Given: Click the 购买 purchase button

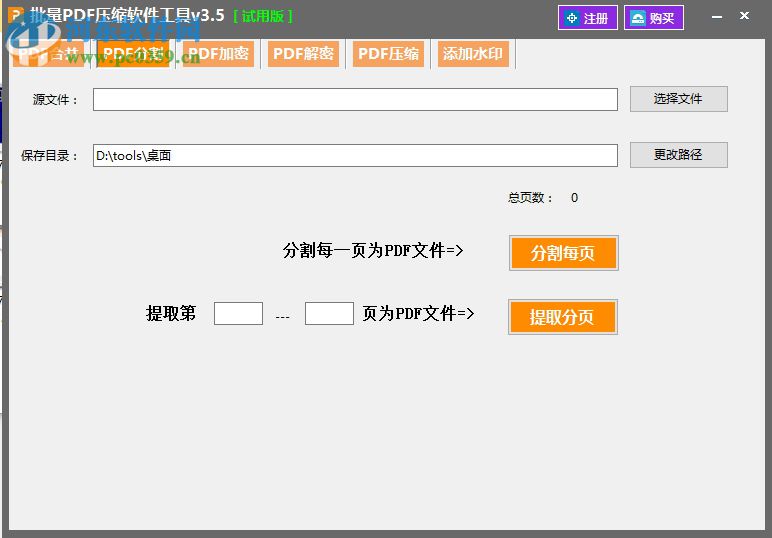Looking at the screenshot, I should 654,18.
